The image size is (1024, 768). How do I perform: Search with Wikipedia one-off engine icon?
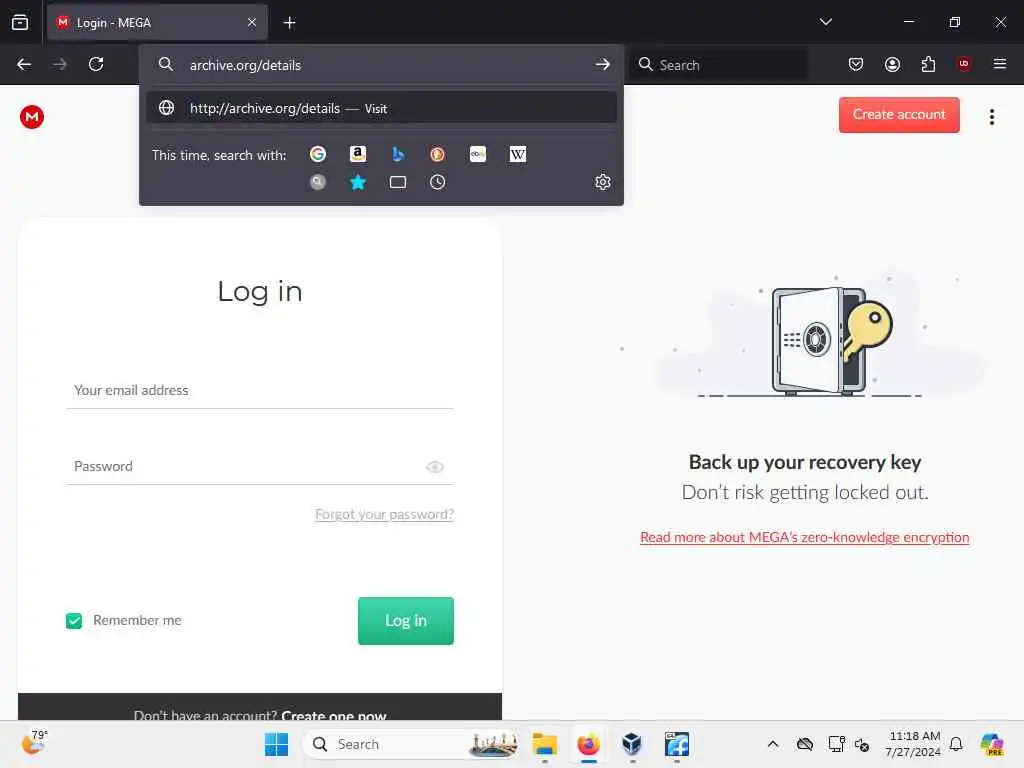[518, 154]
